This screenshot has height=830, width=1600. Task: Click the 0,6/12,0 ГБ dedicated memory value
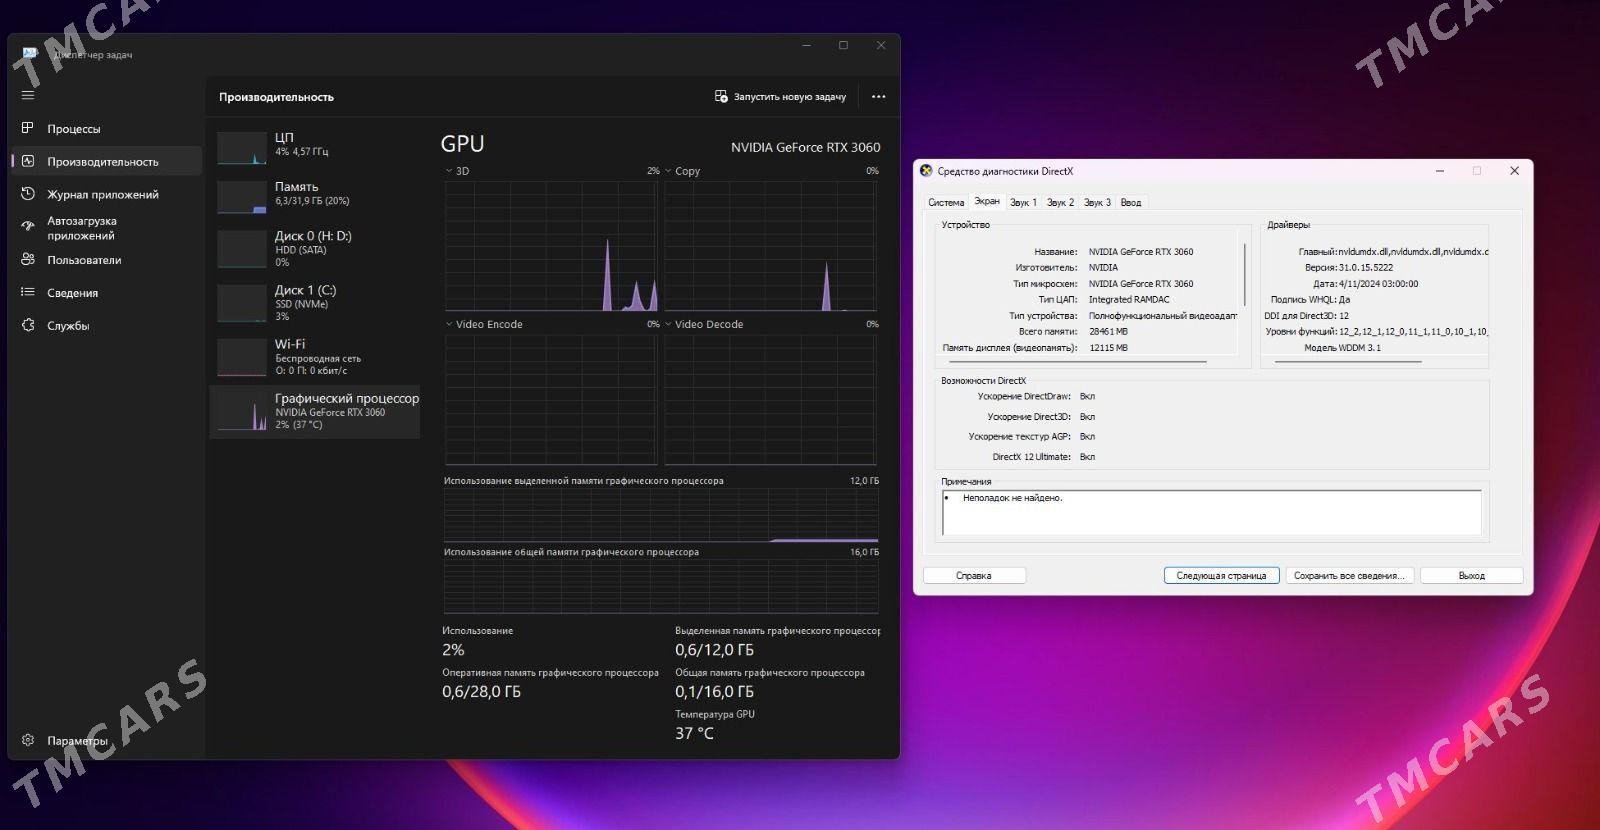pos(714,650)
